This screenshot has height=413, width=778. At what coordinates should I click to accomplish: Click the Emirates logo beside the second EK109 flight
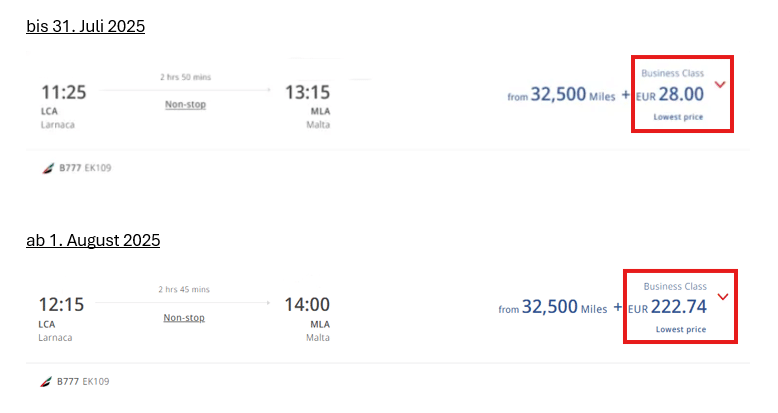coord(46,382)
